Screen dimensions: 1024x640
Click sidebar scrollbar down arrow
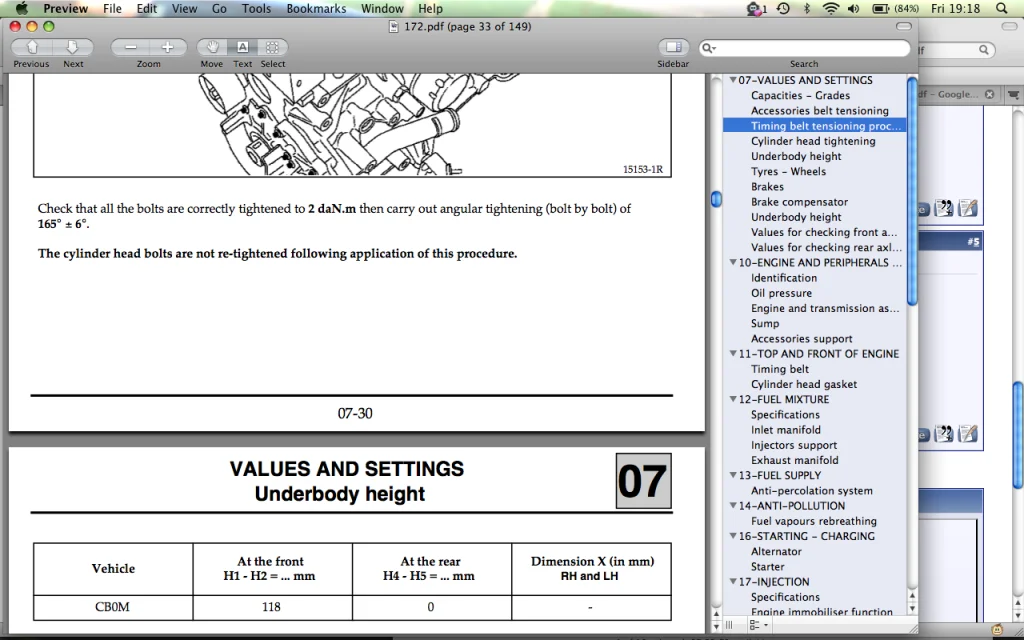912,608
